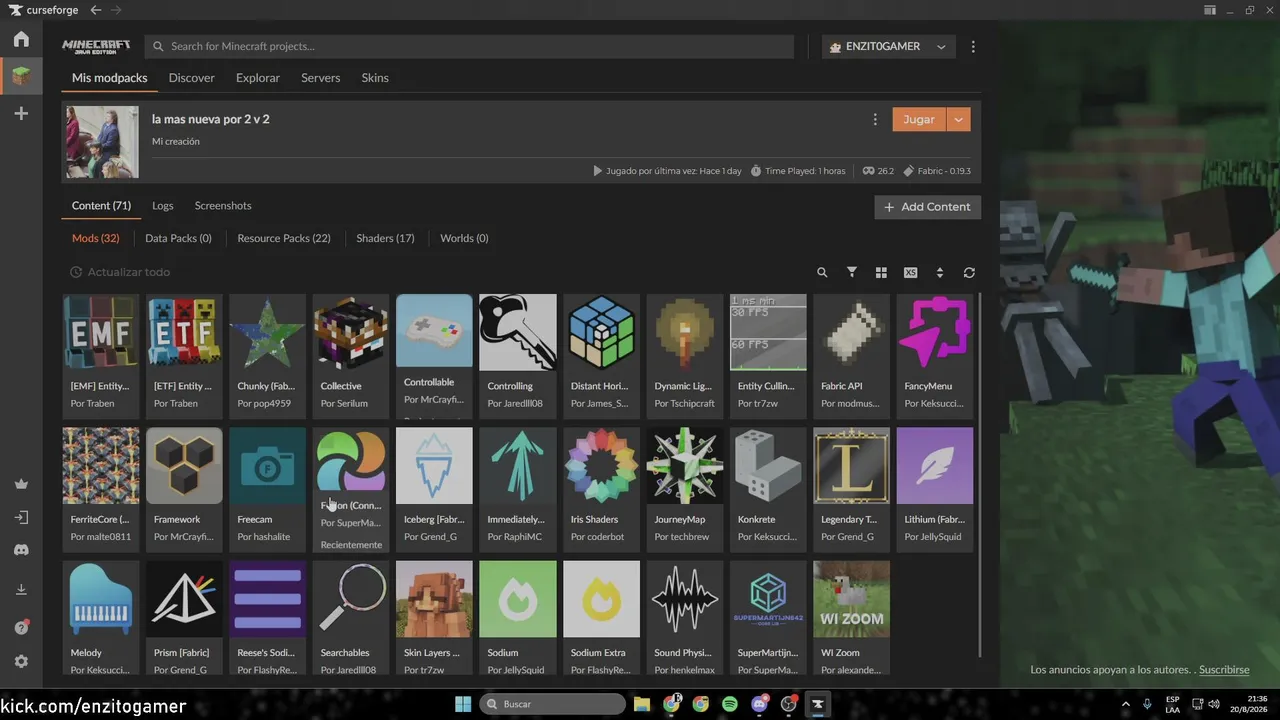Click the CurseForge anvil icon on taskbar
Image resolution: width=1280 pixels, height=720 pixels.
pos(818,704)
